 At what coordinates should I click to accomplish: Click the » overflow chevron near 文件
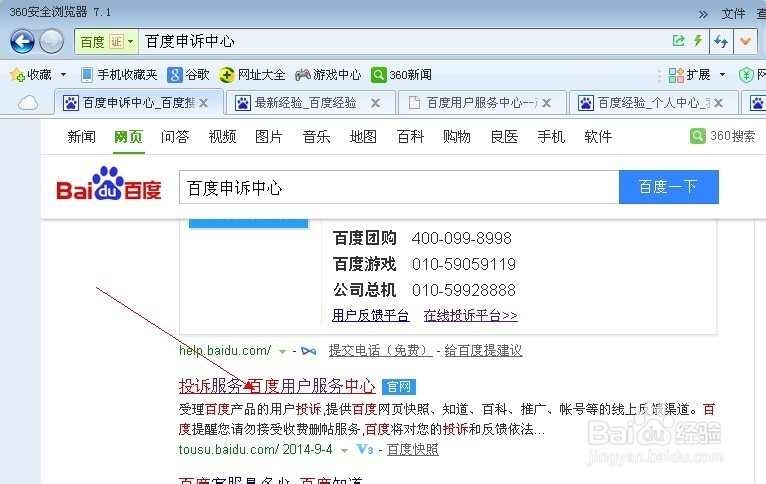703,15
